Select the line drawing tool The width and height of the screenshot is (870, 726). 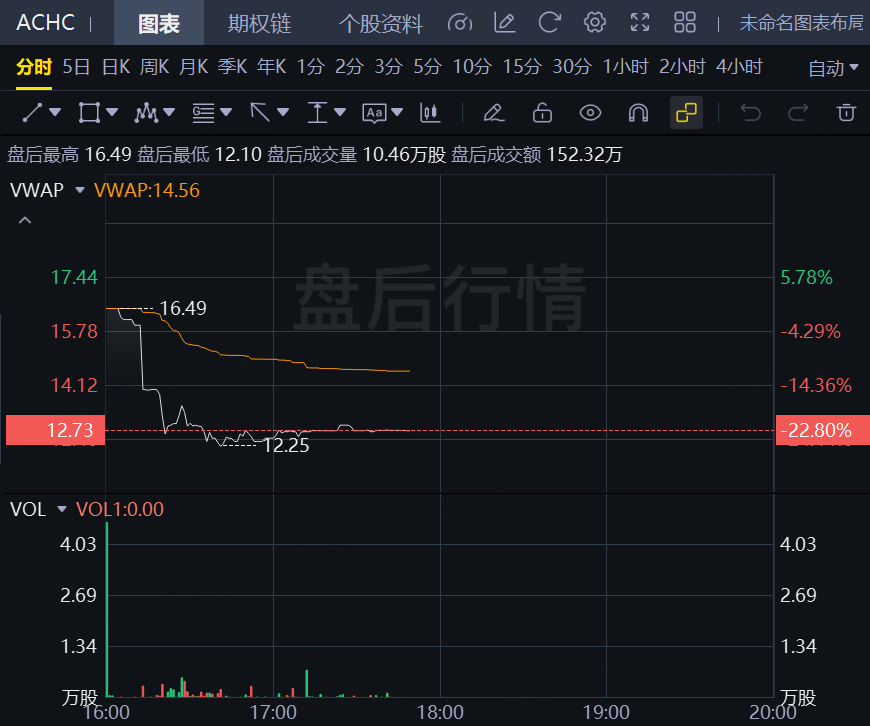tap(32, 112)
